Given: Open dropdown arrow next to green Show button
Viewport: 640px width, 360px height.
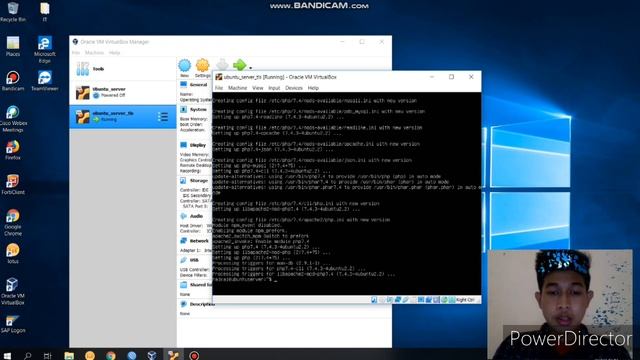Looking at the screenshot, I should click(251, 68).
